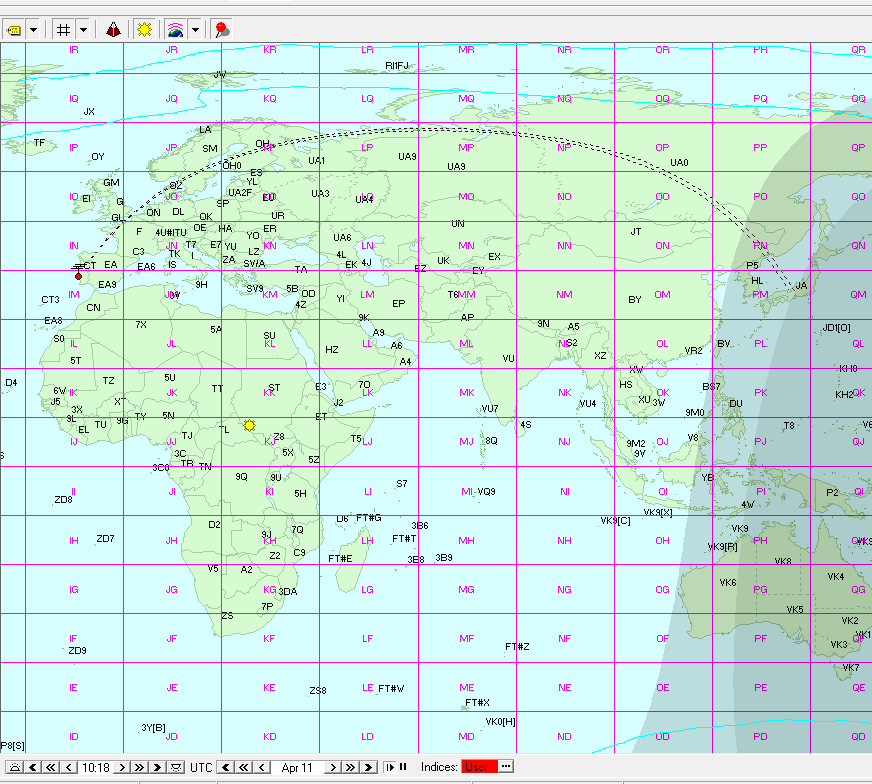Image resolution: width=872 pixels, height=784 pixels.
Task: Click the red User indices field
Action: click(x=479, y=767)
